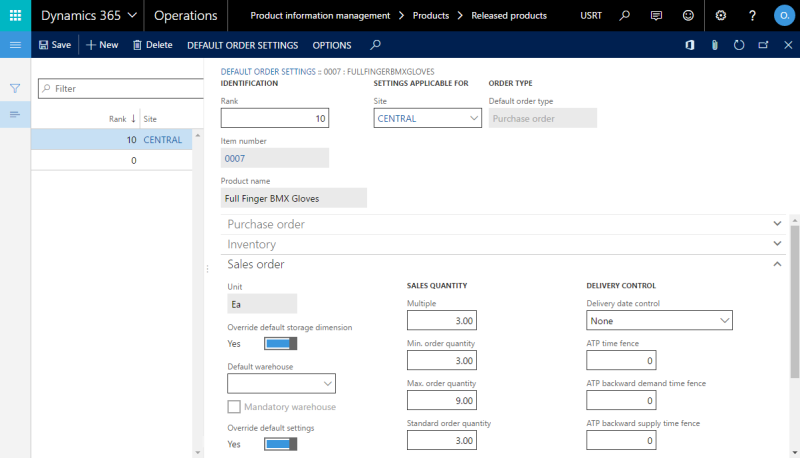Click the Unit Ea field
This screenshot has height=458, width=800.
click(x=262, y=304)
